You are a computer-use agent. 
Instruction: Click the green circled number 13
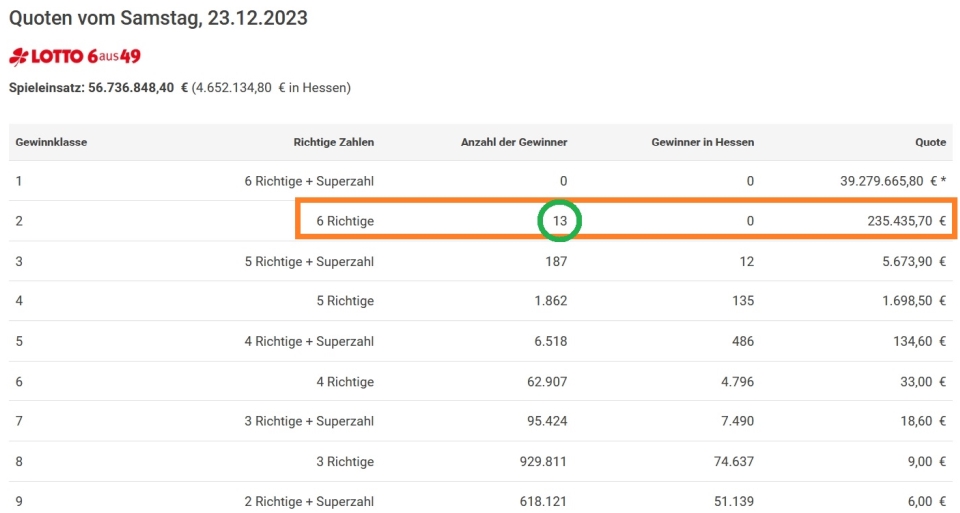tap(560, 221)
